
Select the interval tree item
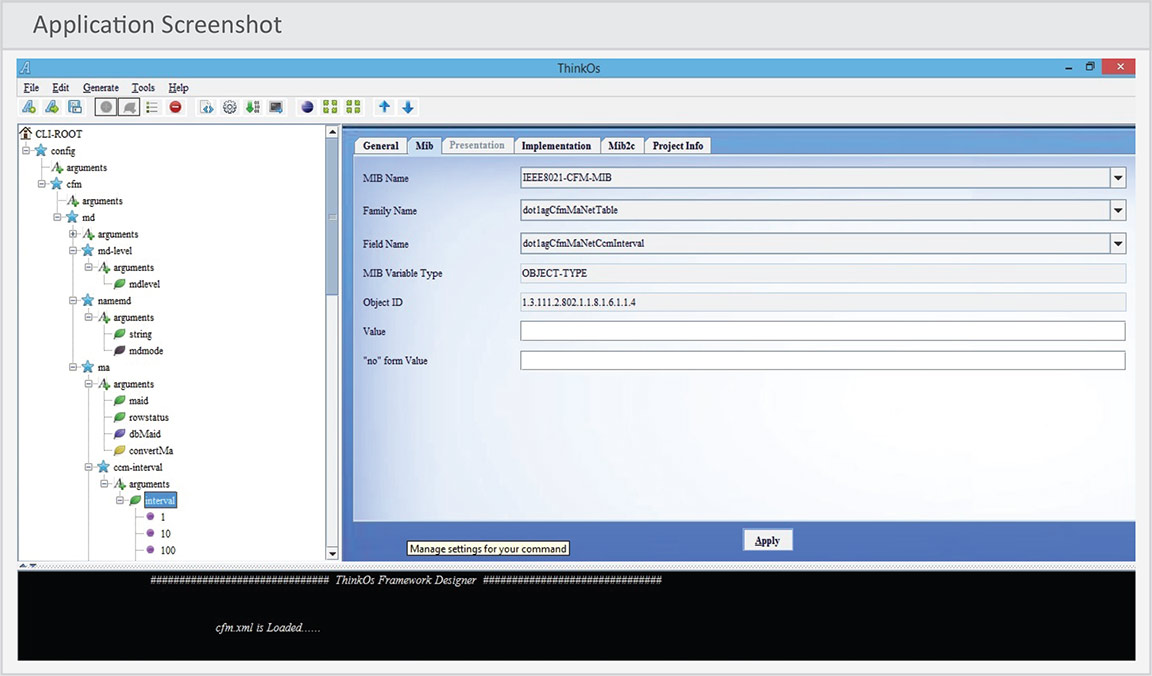160,500
